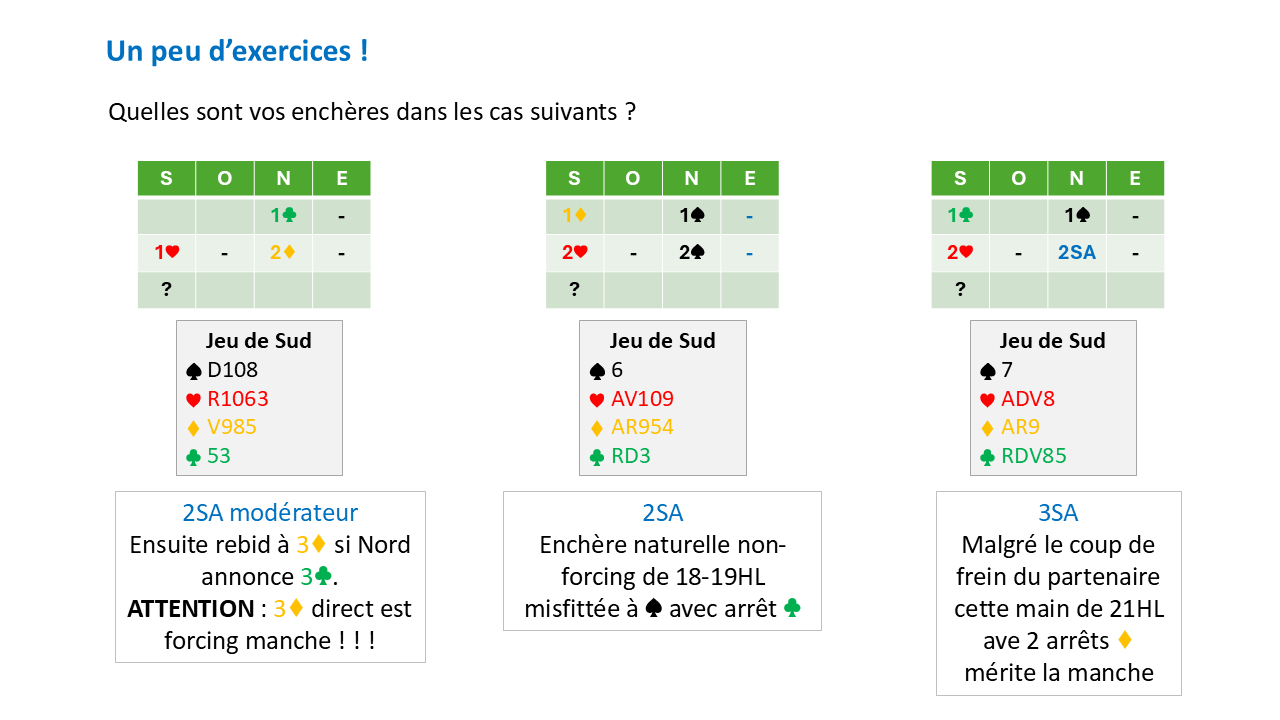Click the diamond symbol beside V985
Screen dimensions: 1280x720
coord(195,428)
